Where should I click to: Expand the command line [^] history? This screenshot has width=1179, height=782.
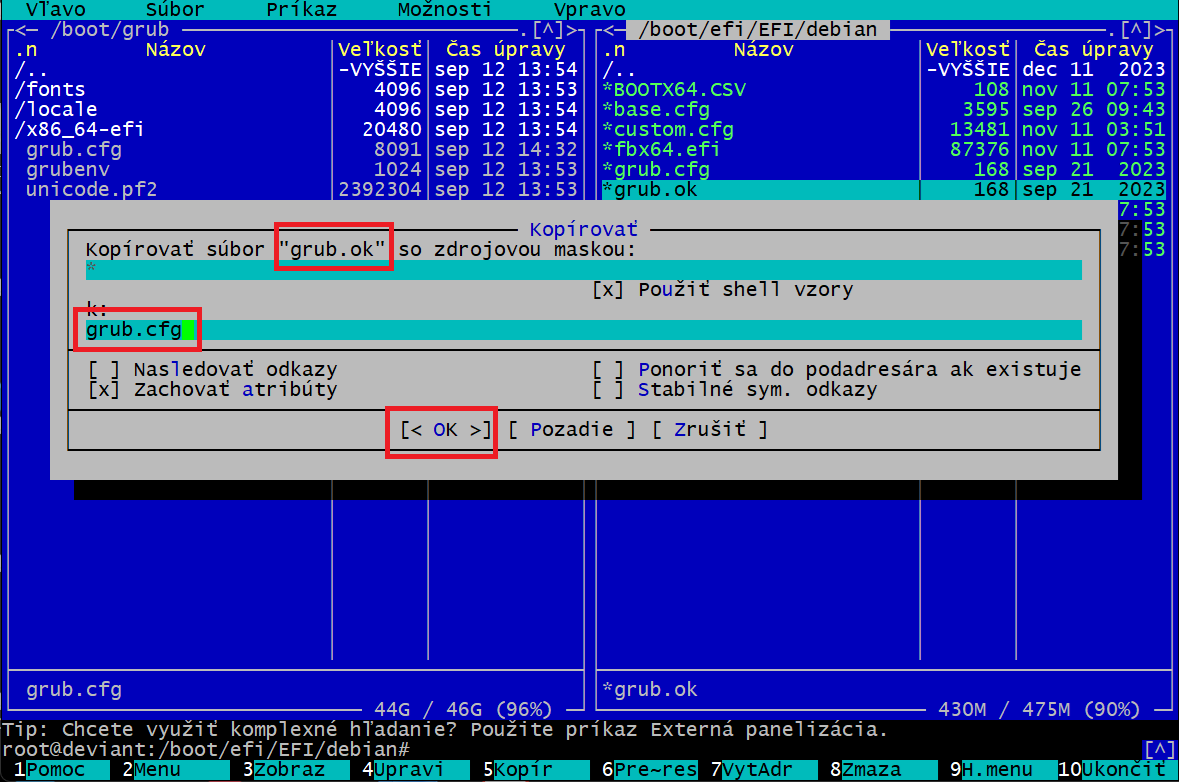[1158, 749]
